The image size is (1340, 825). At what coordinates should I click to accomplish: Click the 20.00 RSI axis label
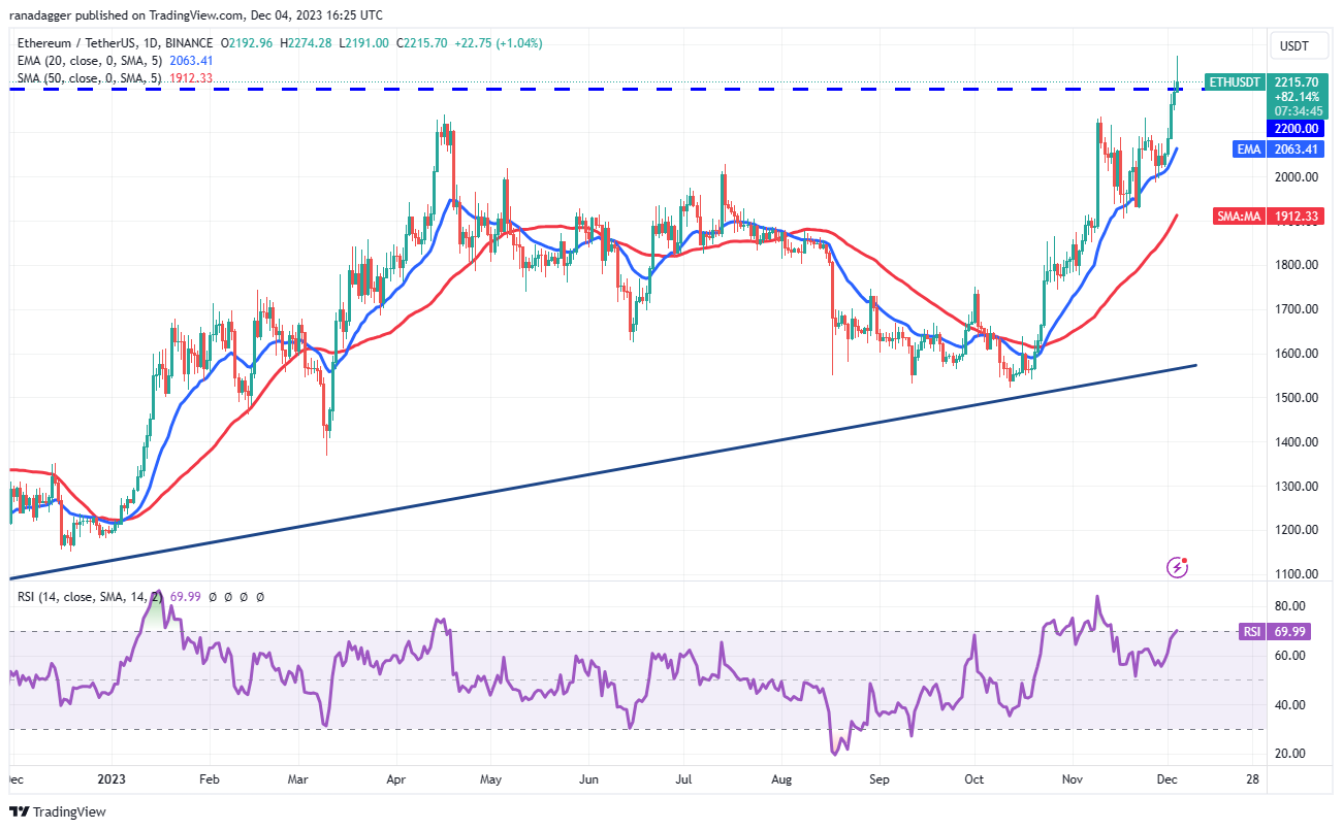[x=1289, y=753]
